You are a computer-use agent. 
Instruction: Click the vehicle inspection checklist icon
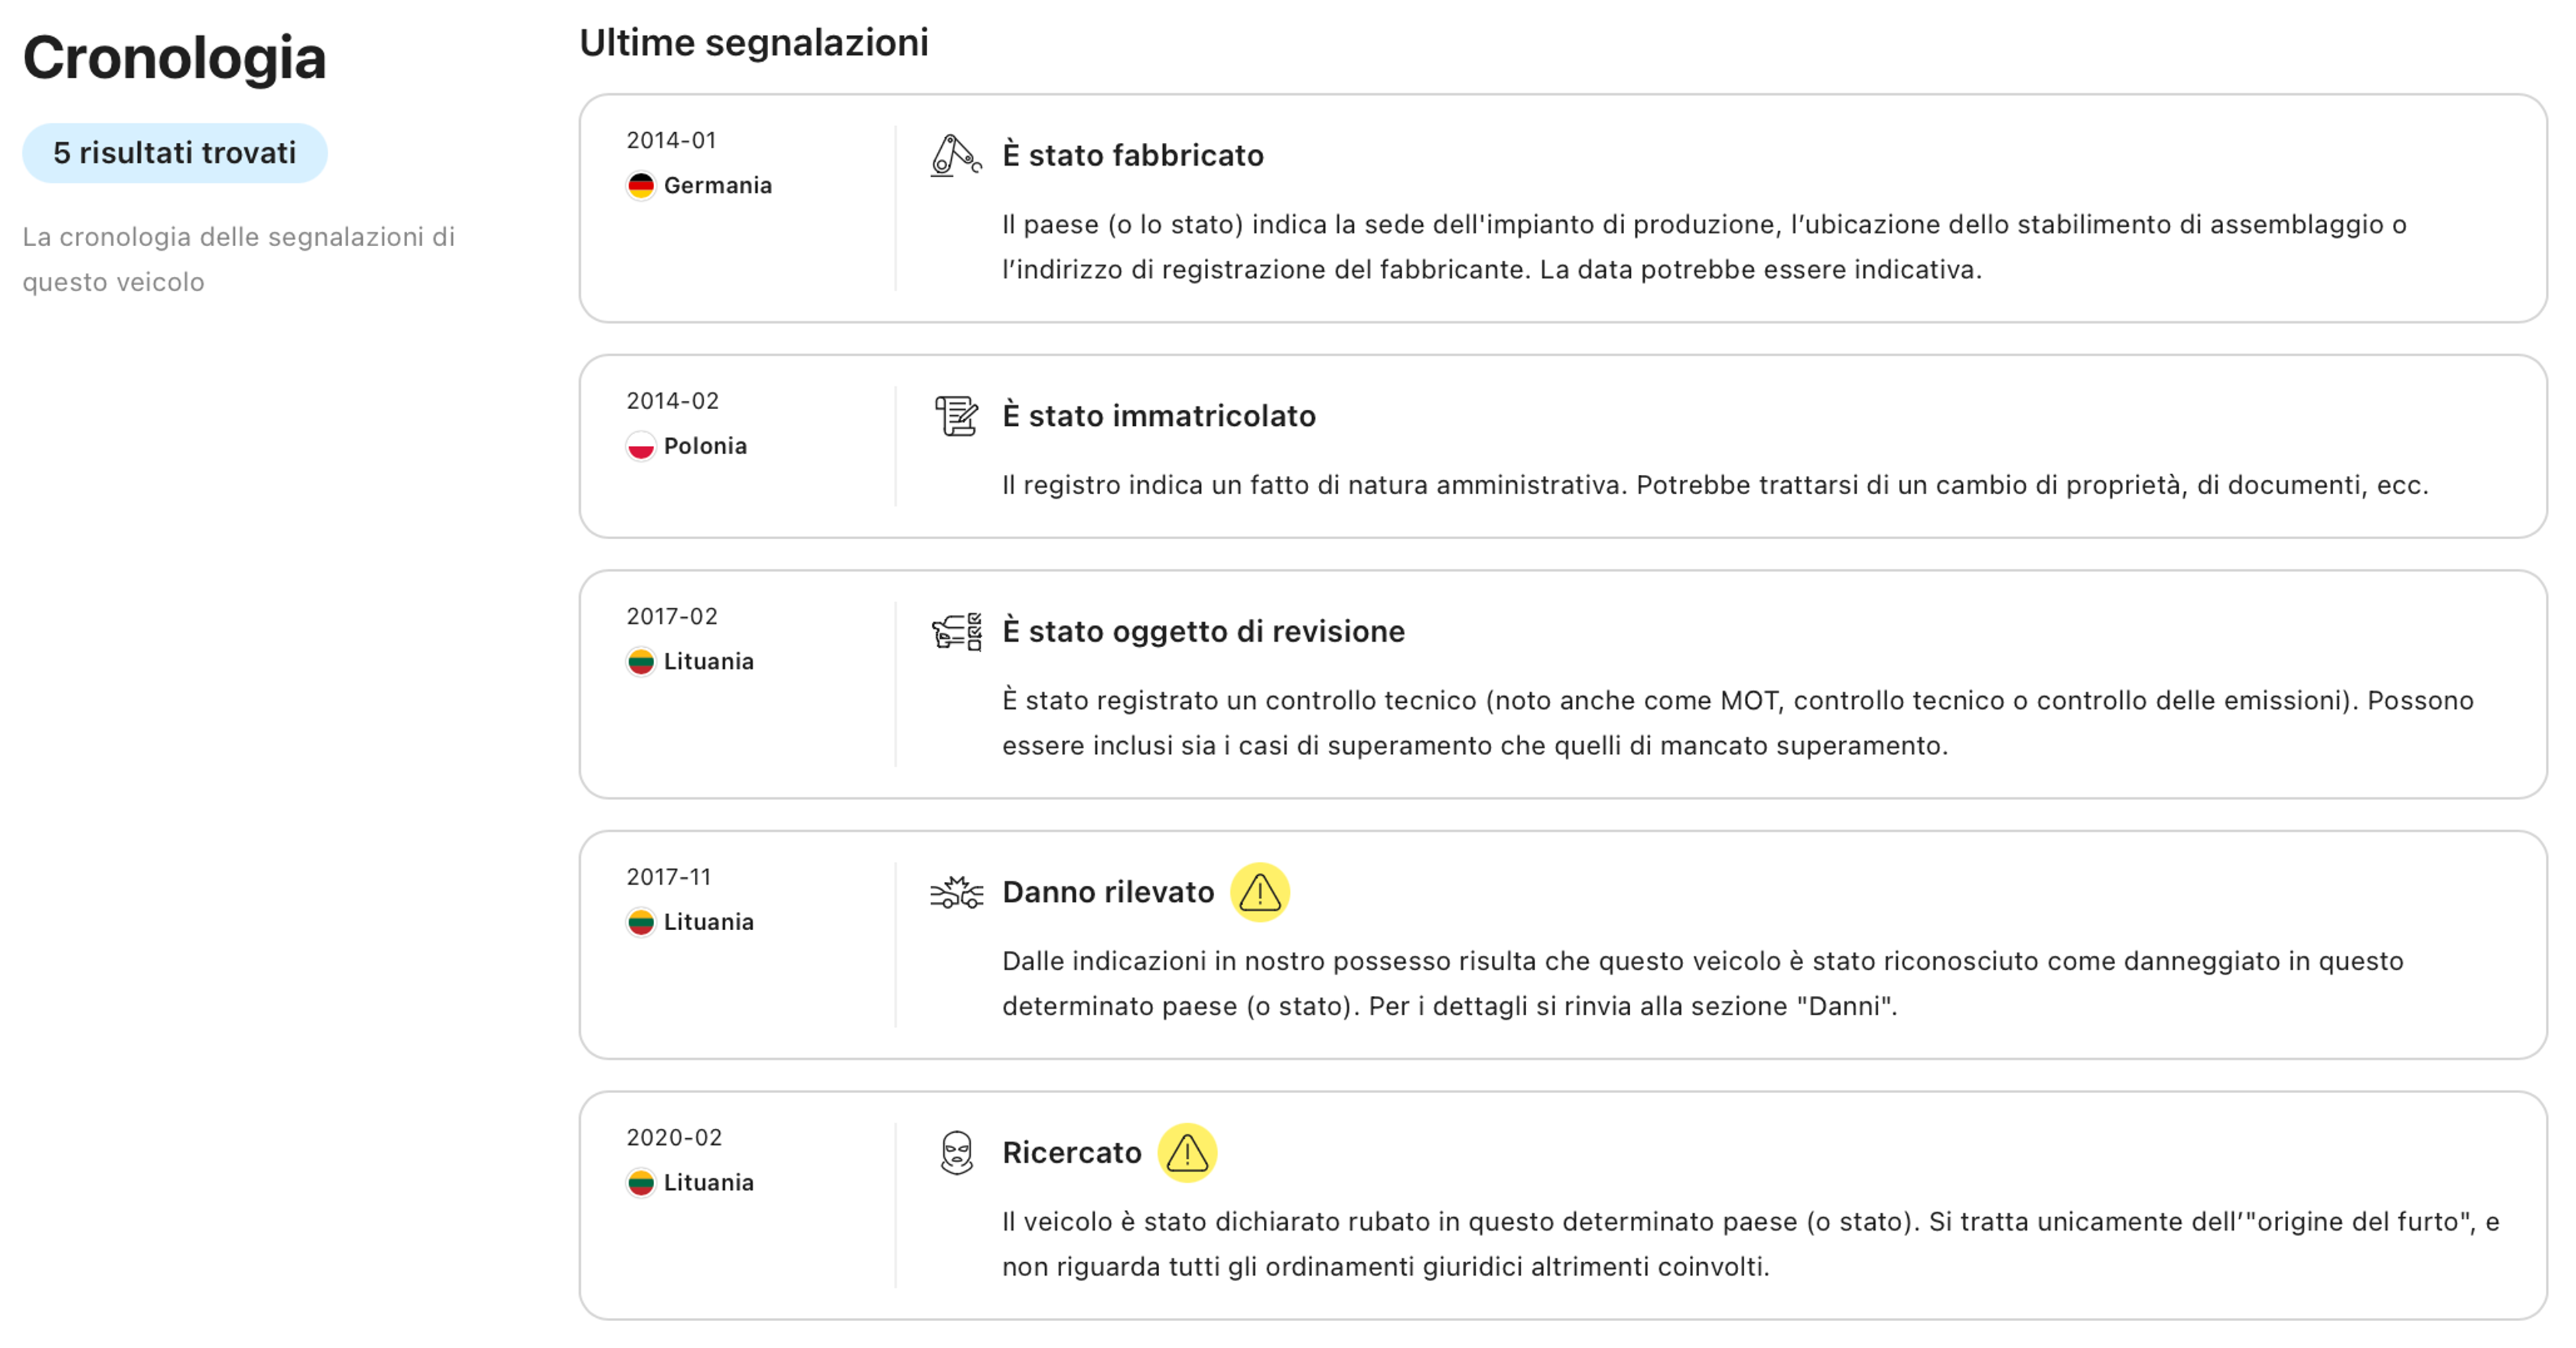point(956,632)
